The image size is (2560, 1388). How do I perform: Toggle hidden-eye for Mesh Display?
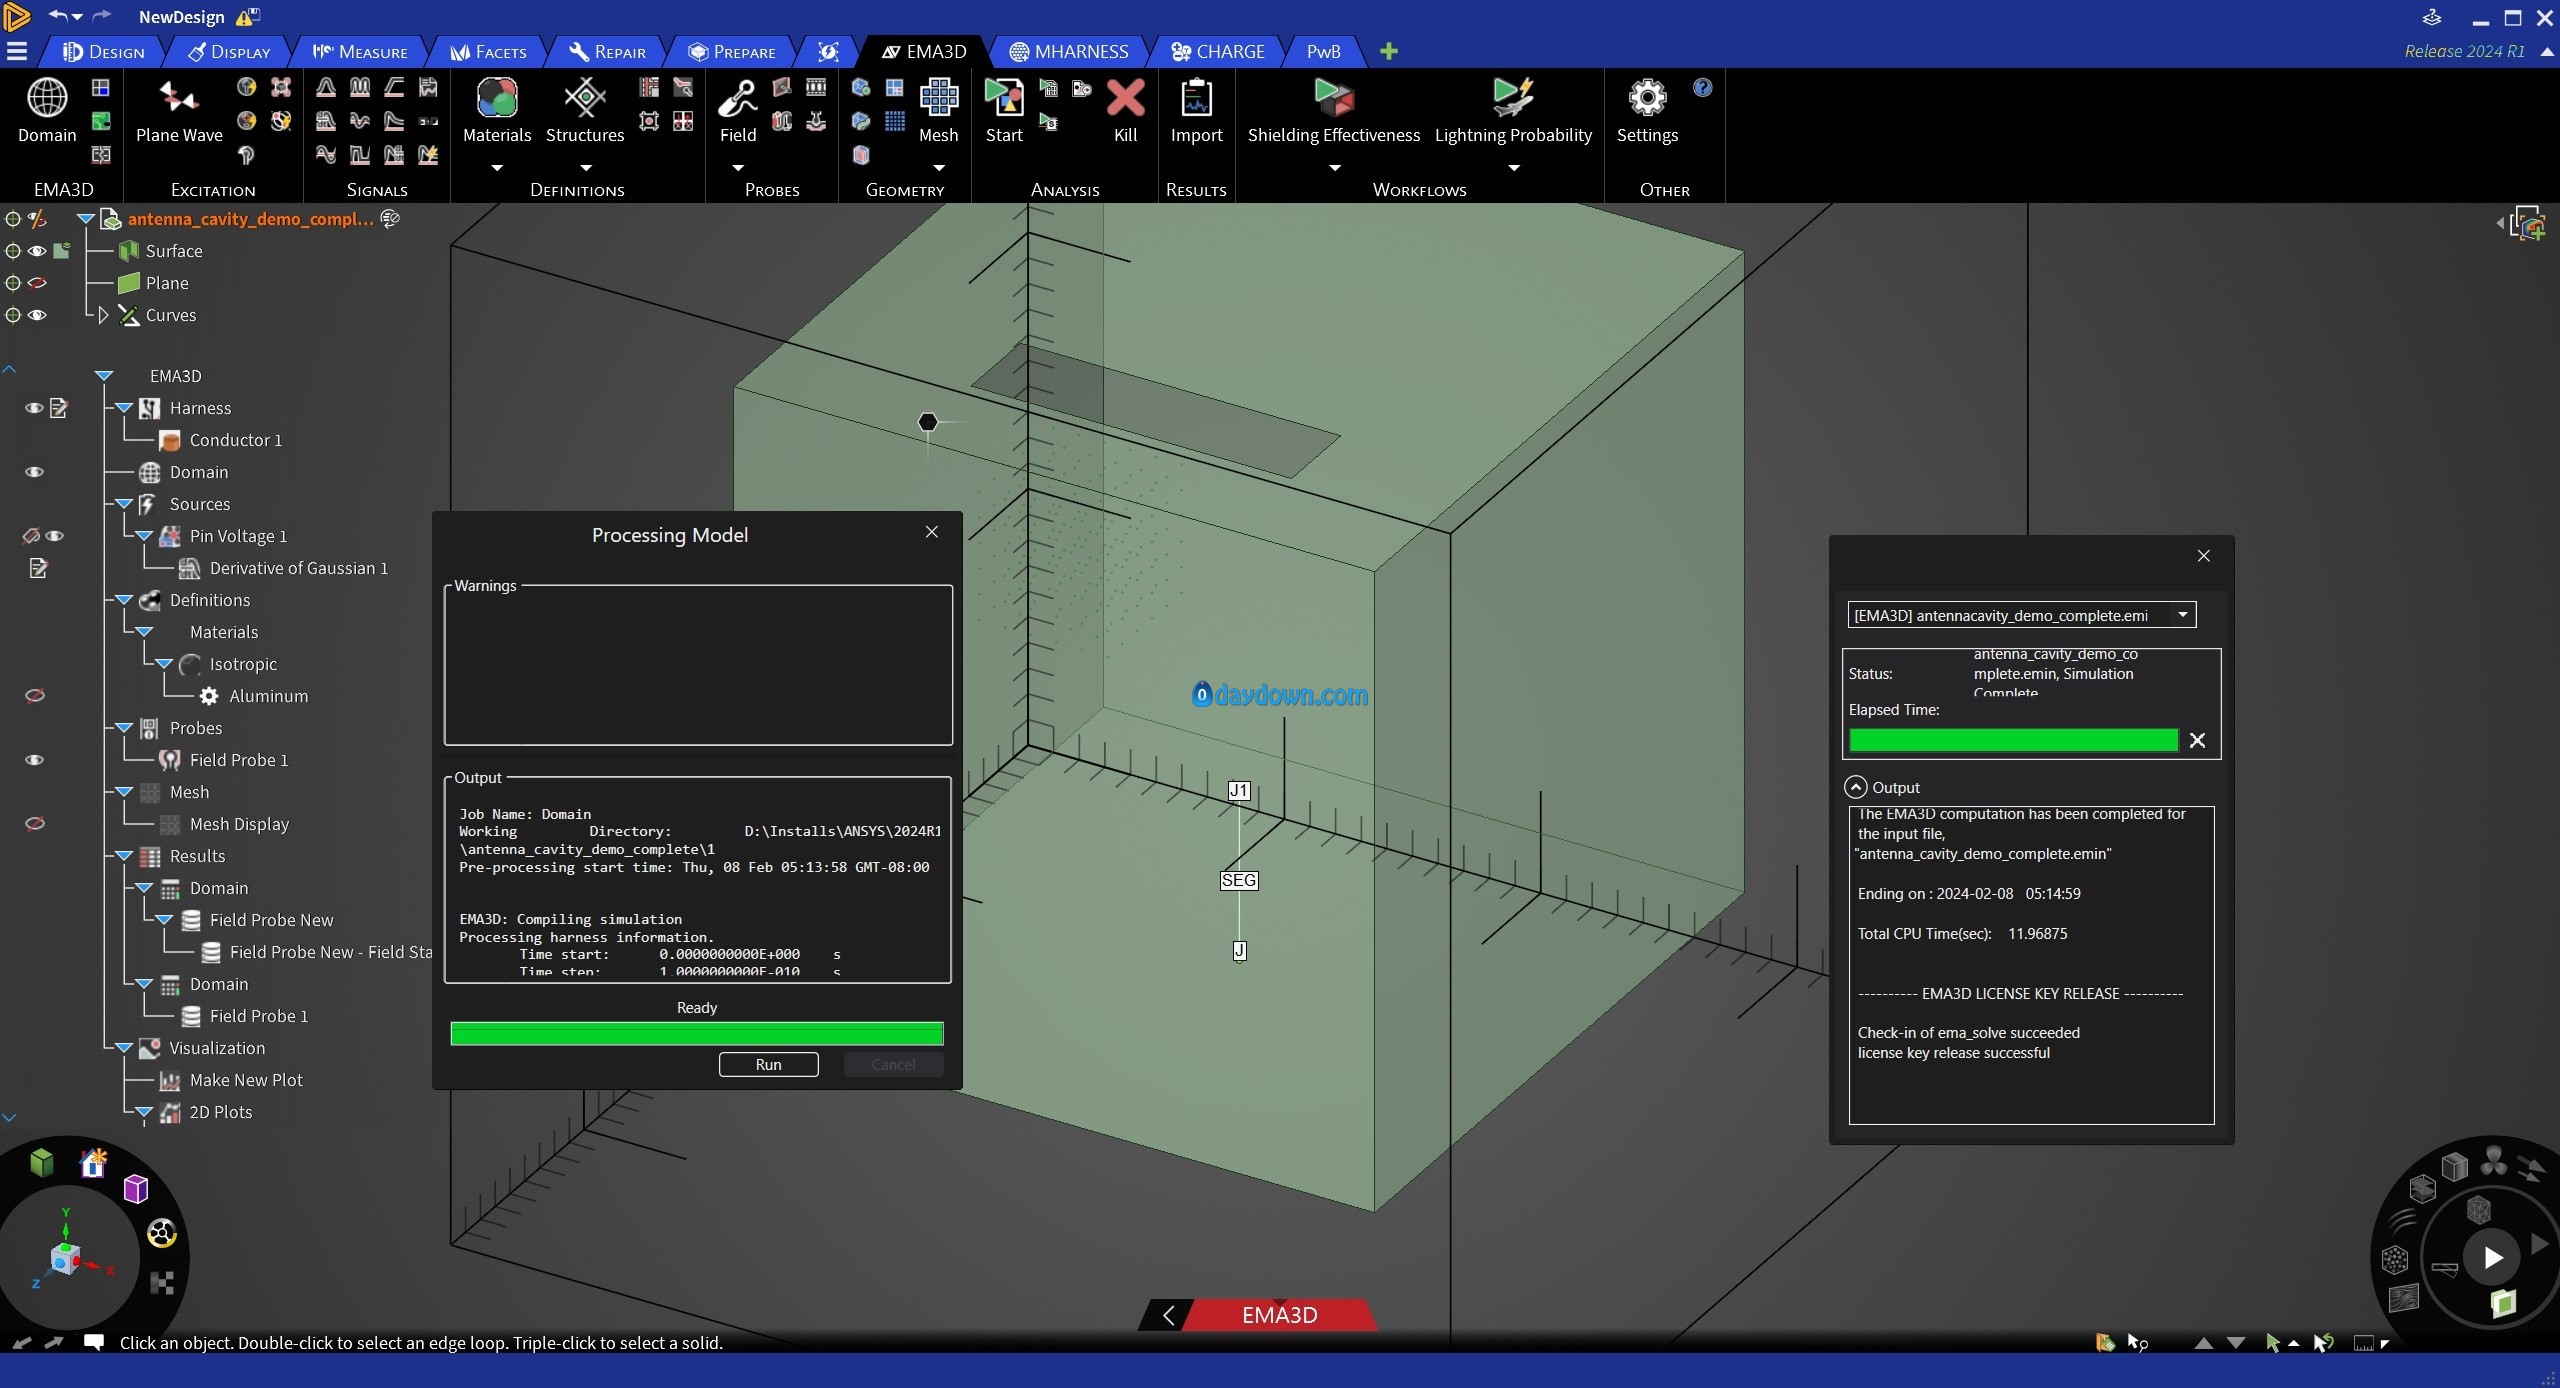(34, 824)
